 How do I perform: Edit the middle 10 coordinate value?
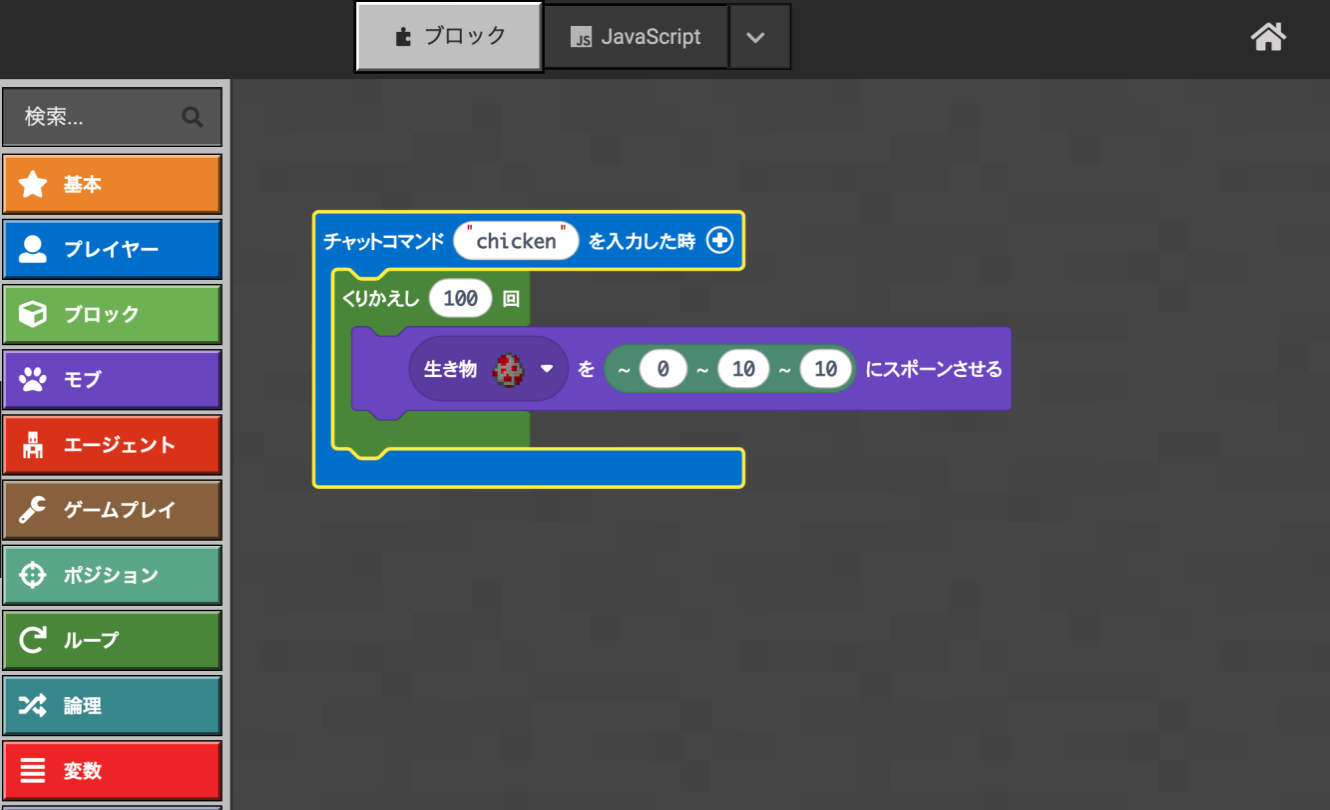click(x=743, y=369)
